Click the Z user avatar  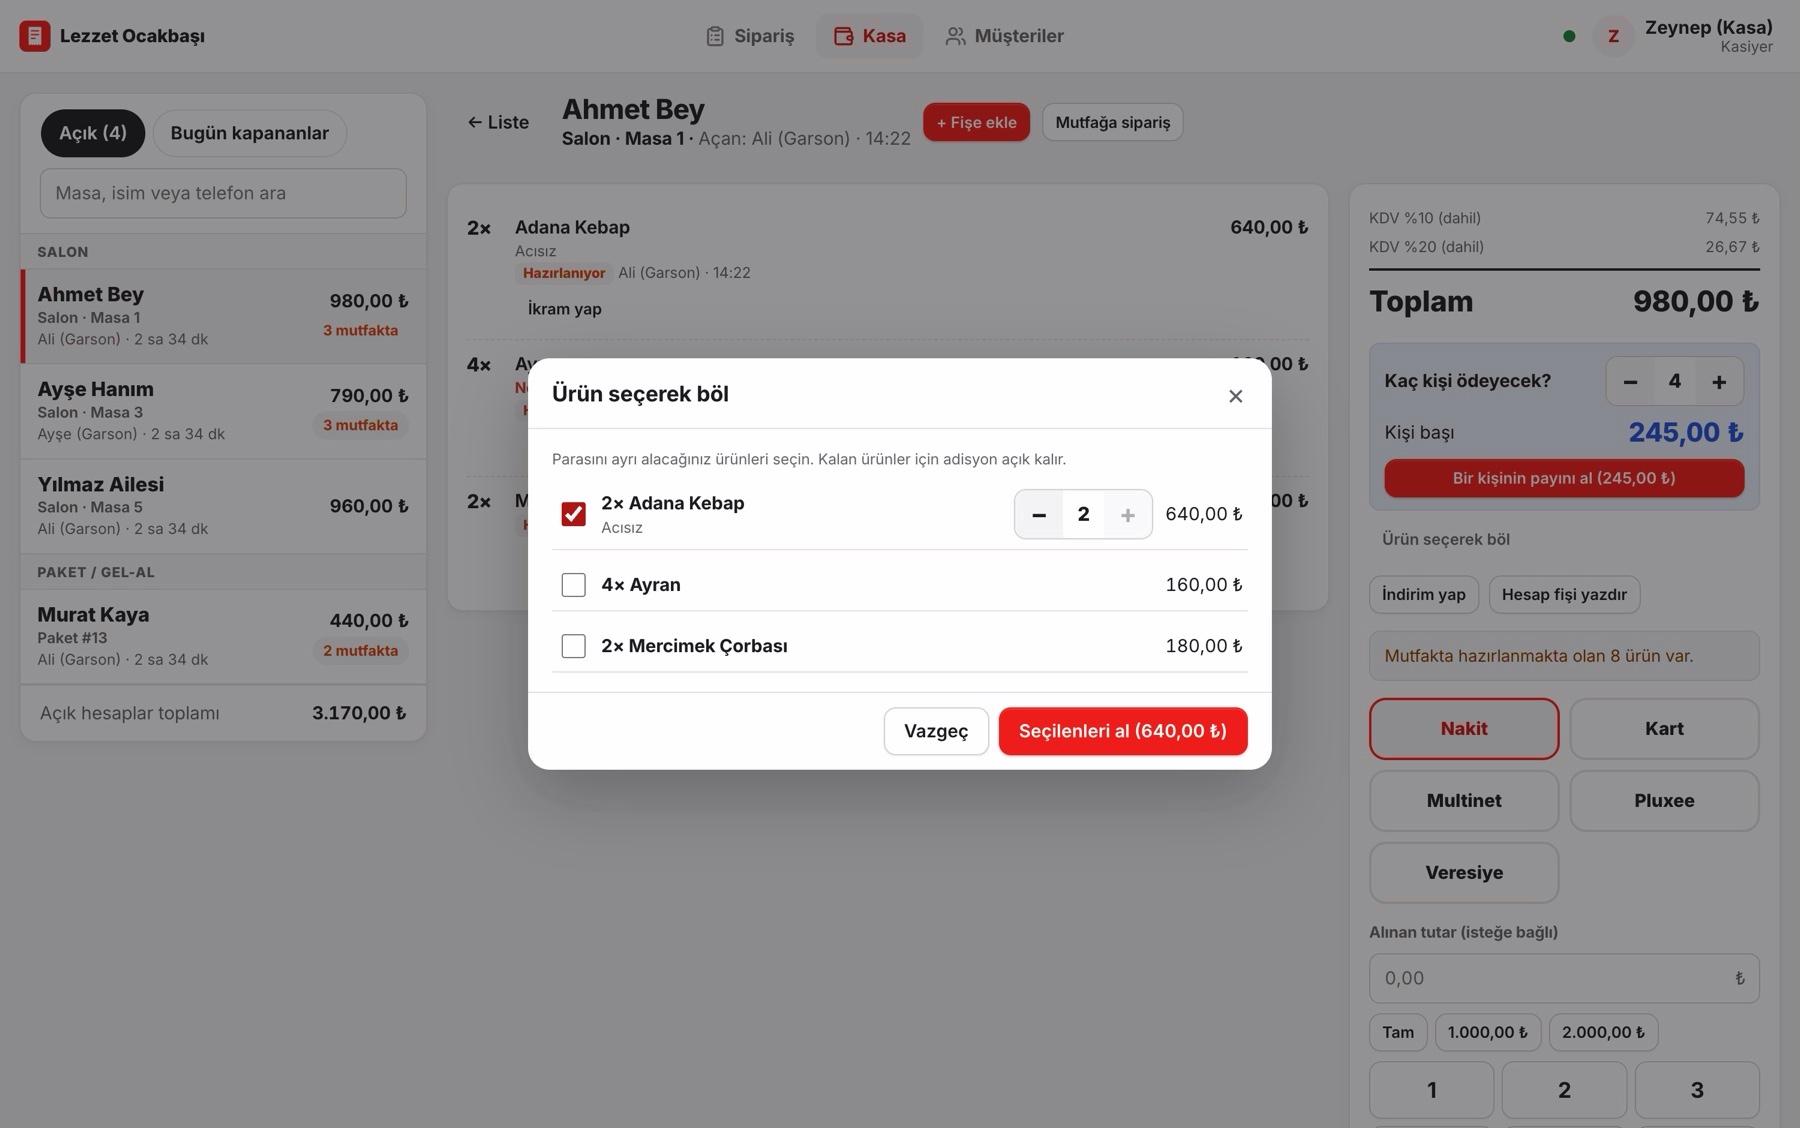click(1612, 36)
